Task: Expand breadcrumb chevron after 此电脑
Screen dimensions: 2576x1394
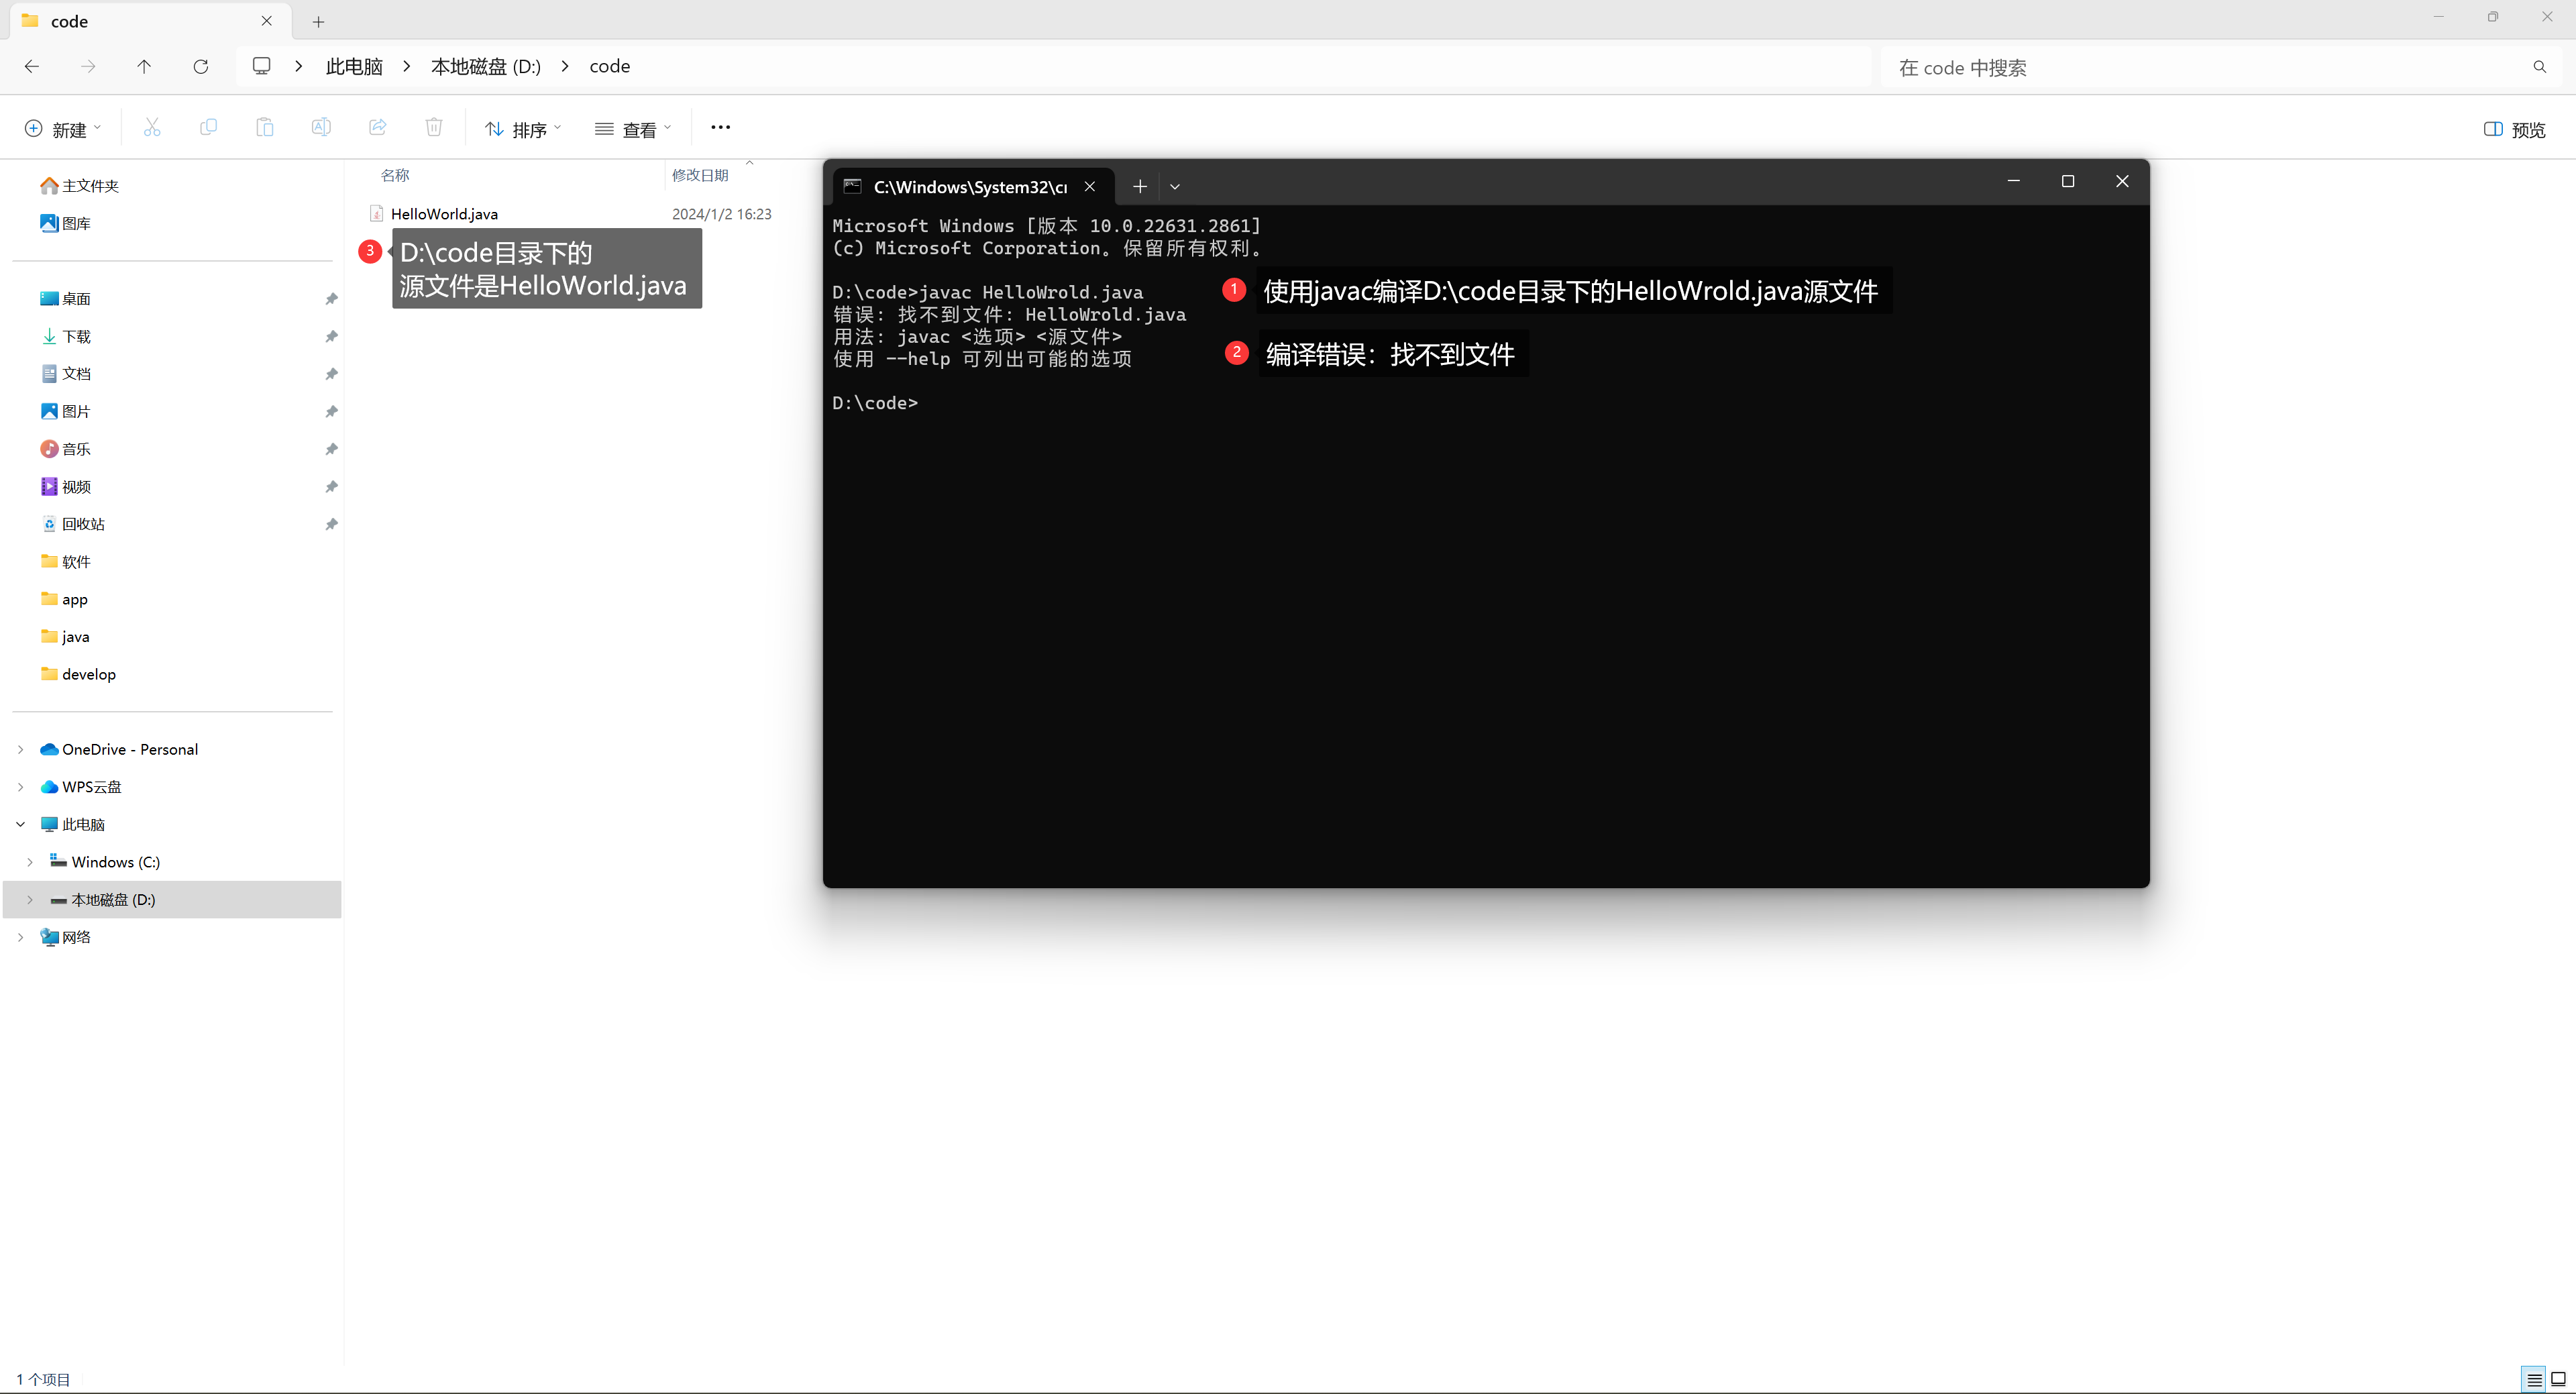Action: (x=407, y=66)
